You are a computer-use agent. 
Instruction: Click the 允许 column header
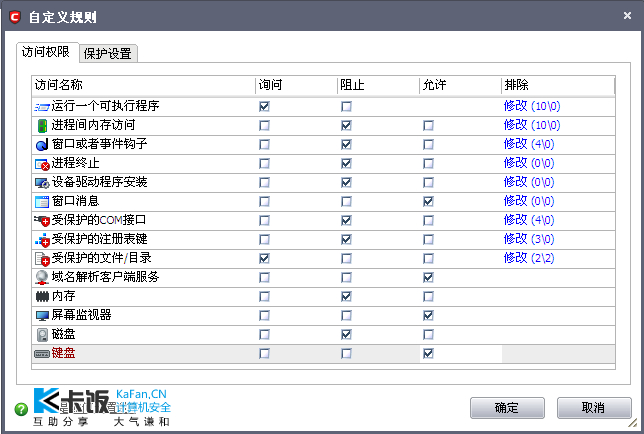click(x=460, y=85)
